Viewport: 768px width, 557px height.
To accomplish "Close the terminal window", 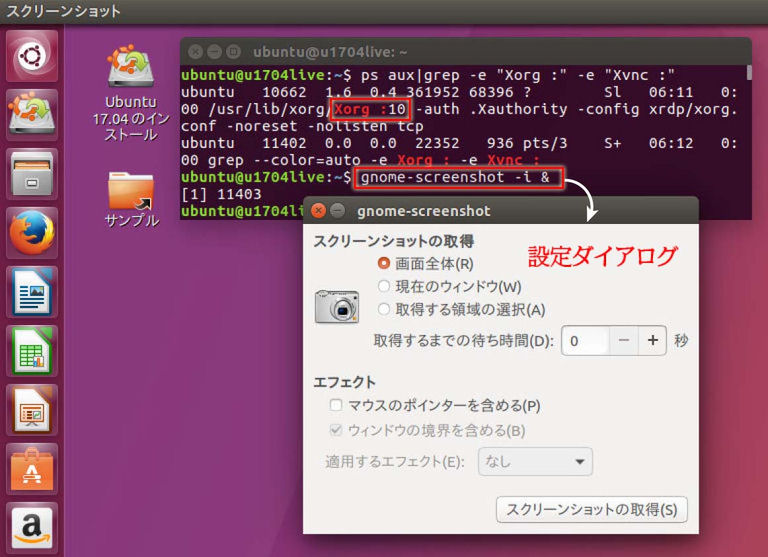I will point(195,51).
